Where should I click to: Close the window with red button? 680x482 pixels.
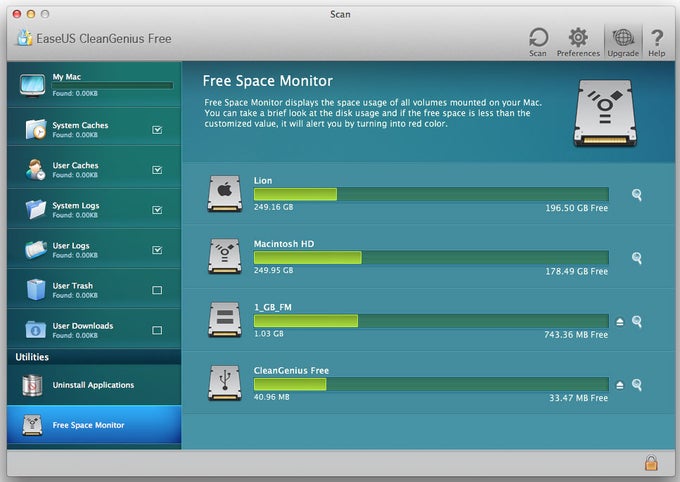pos(17,14)
